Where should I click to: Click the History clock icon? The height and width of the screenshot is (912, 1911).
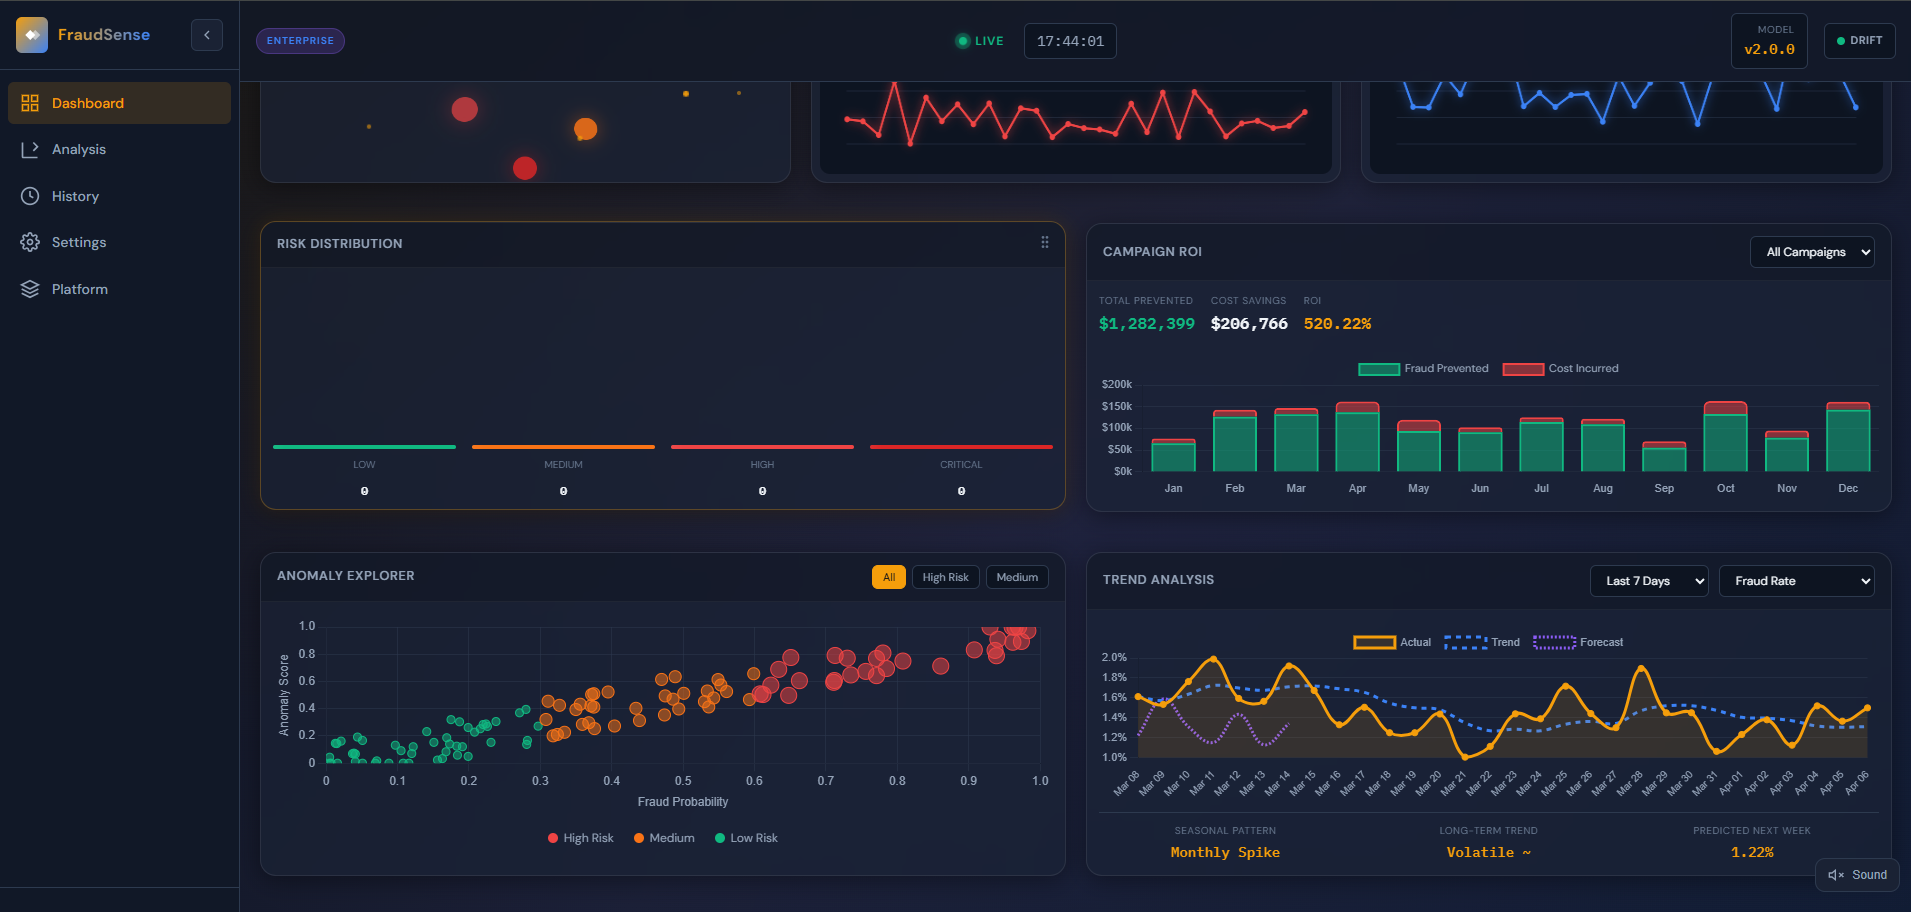(30, 196)
